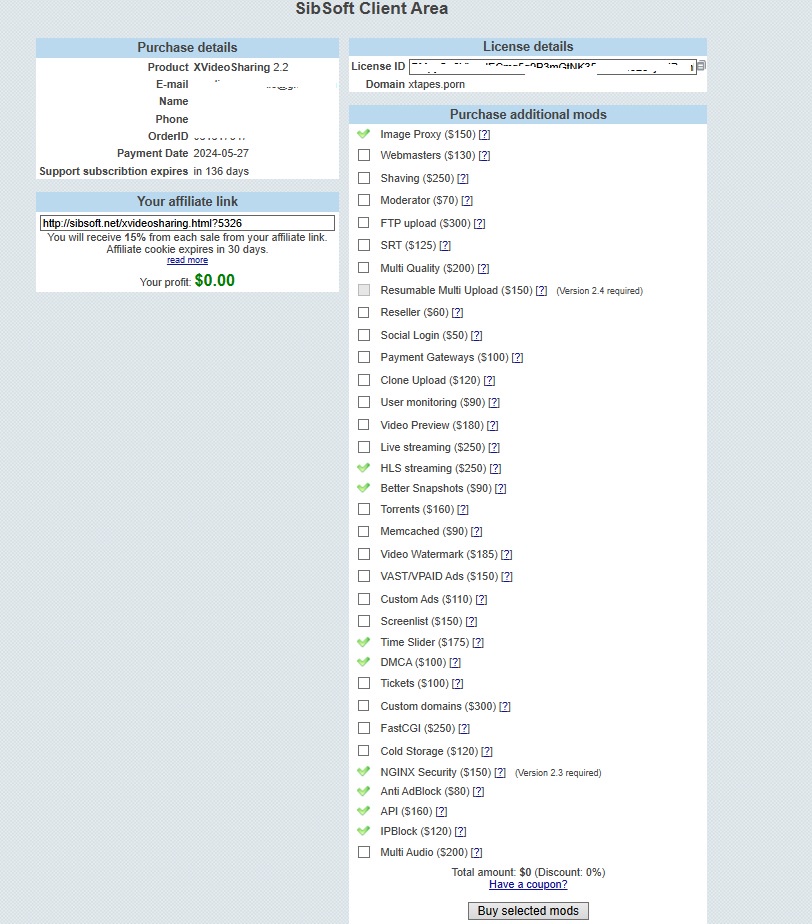This screenshot has width=812, height=924.
Task: Enable the Multi Audio ($200) checkbox
Action: [364, 852]
